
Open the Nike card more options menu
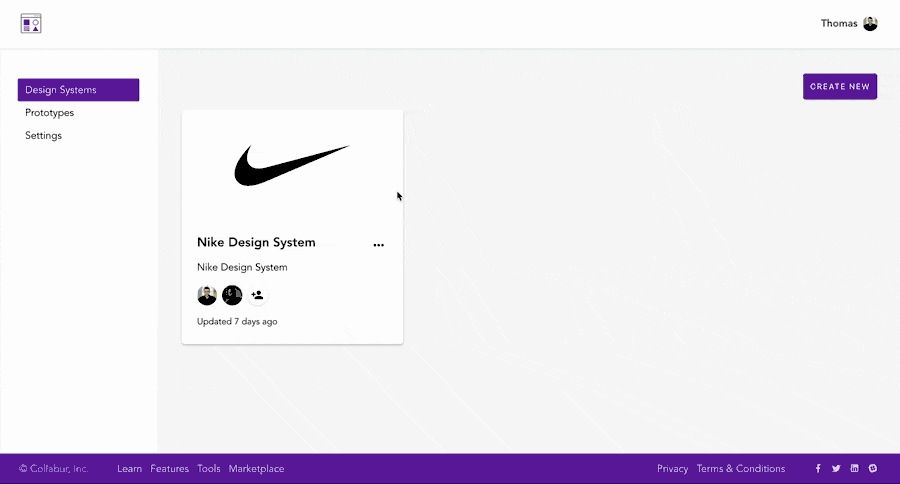378,245
